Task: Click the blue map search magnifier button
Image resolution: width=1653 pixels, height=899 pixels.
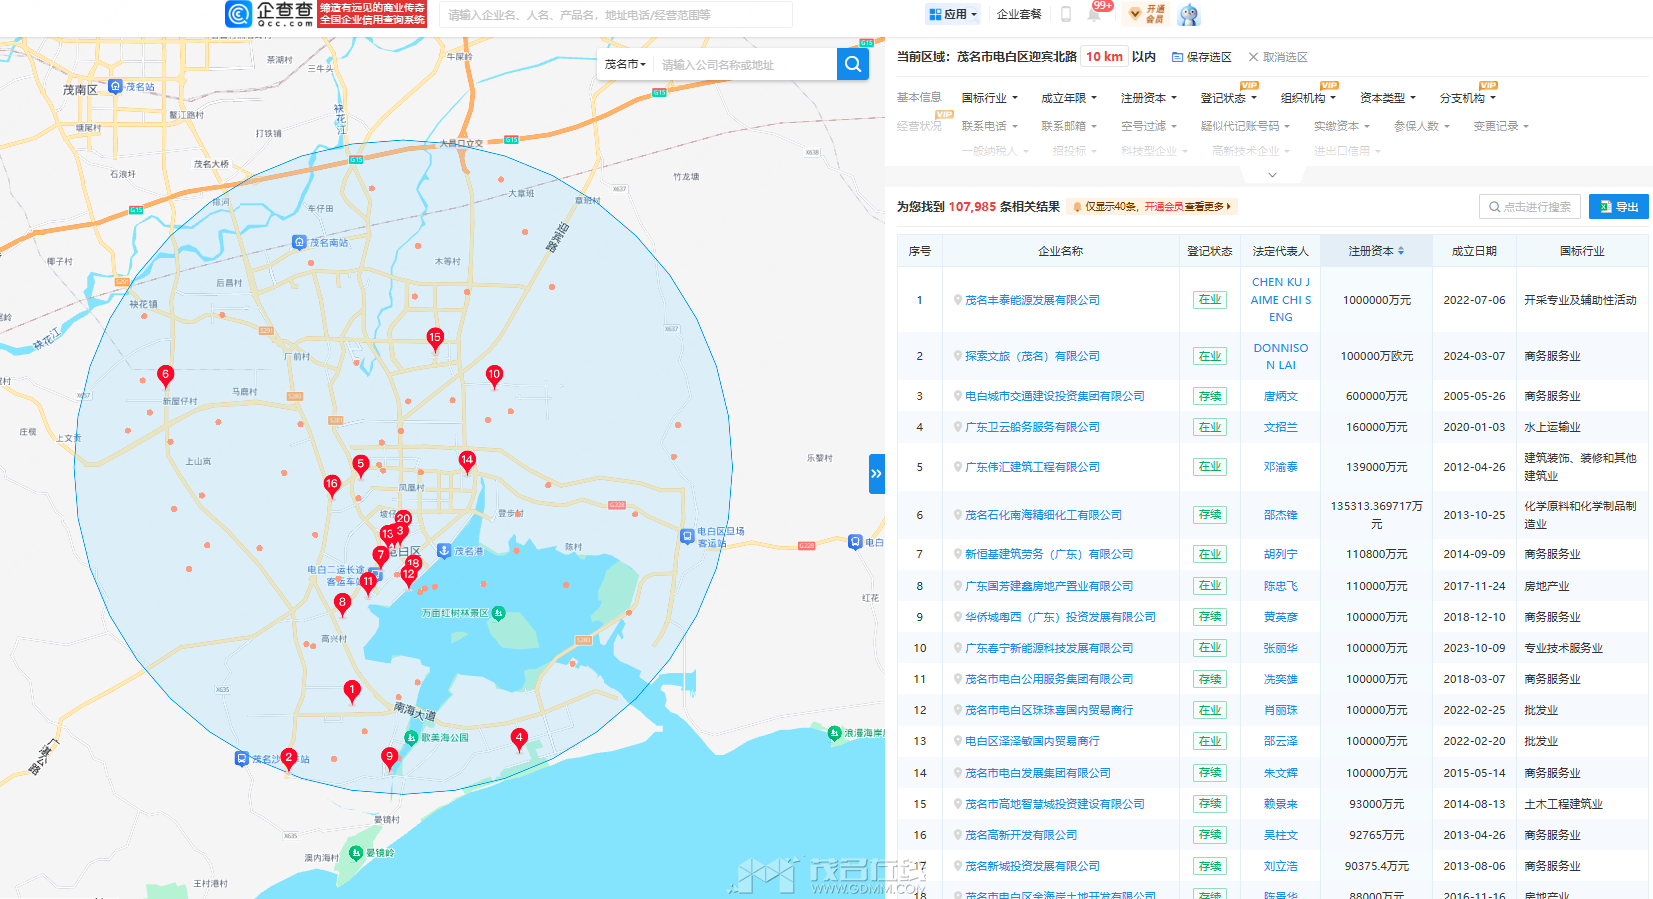Action: click(x=852, y=64)
